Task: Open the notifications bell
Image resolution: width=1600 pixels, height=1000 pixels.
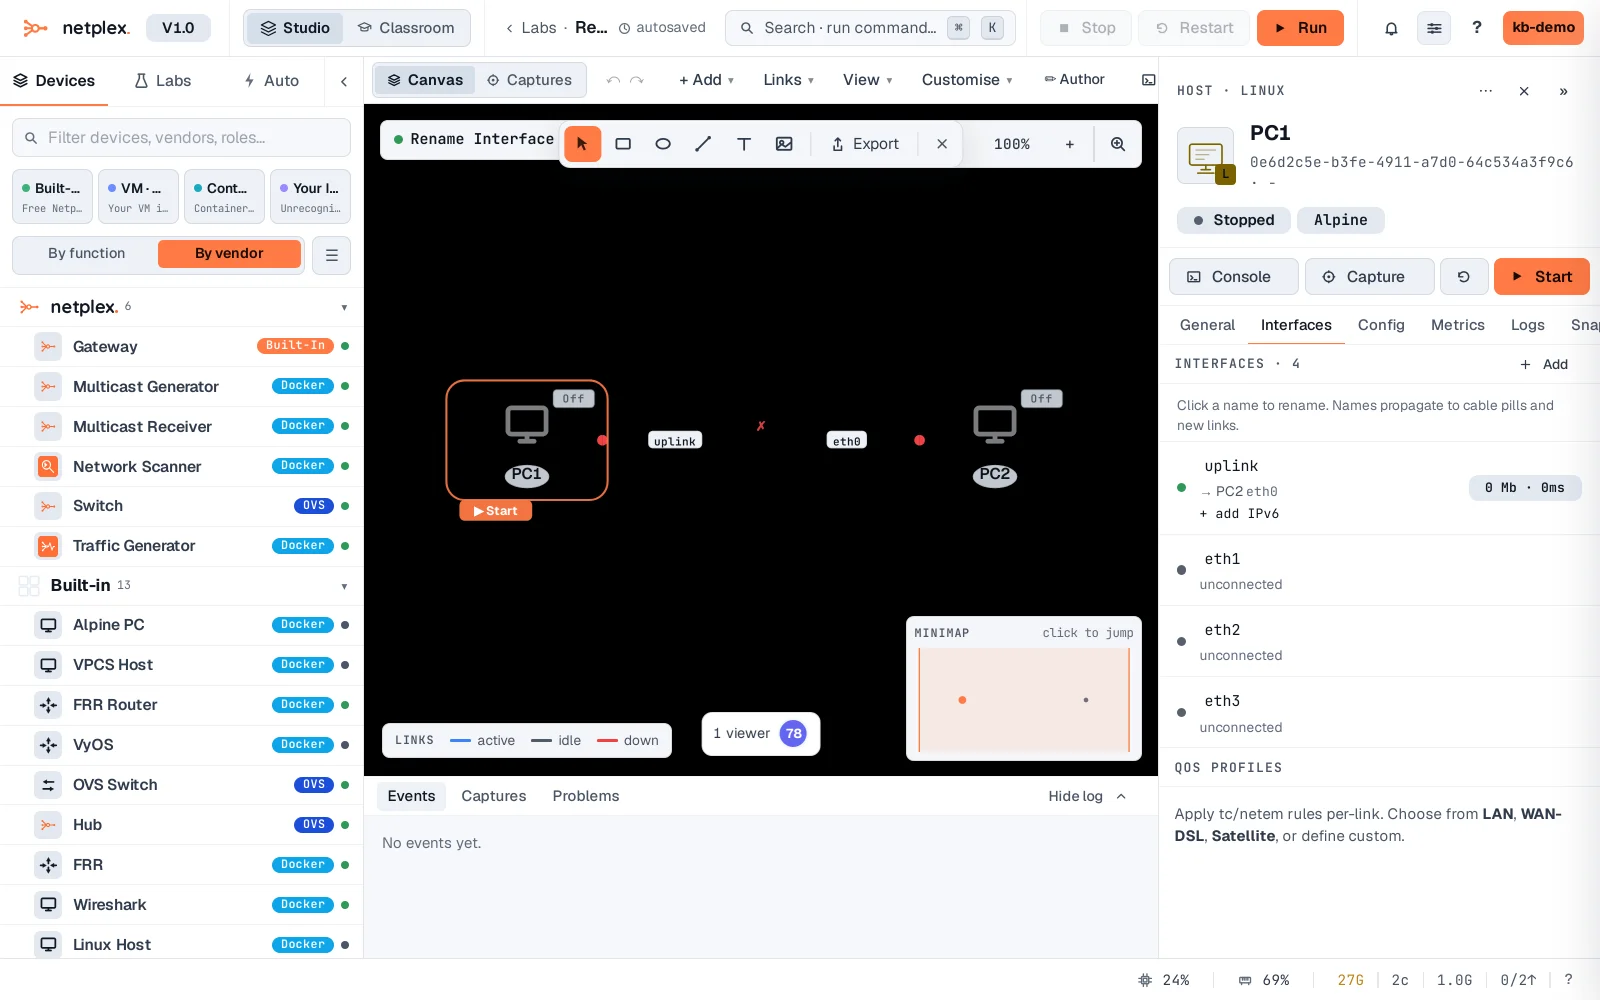Action: 1391,28
